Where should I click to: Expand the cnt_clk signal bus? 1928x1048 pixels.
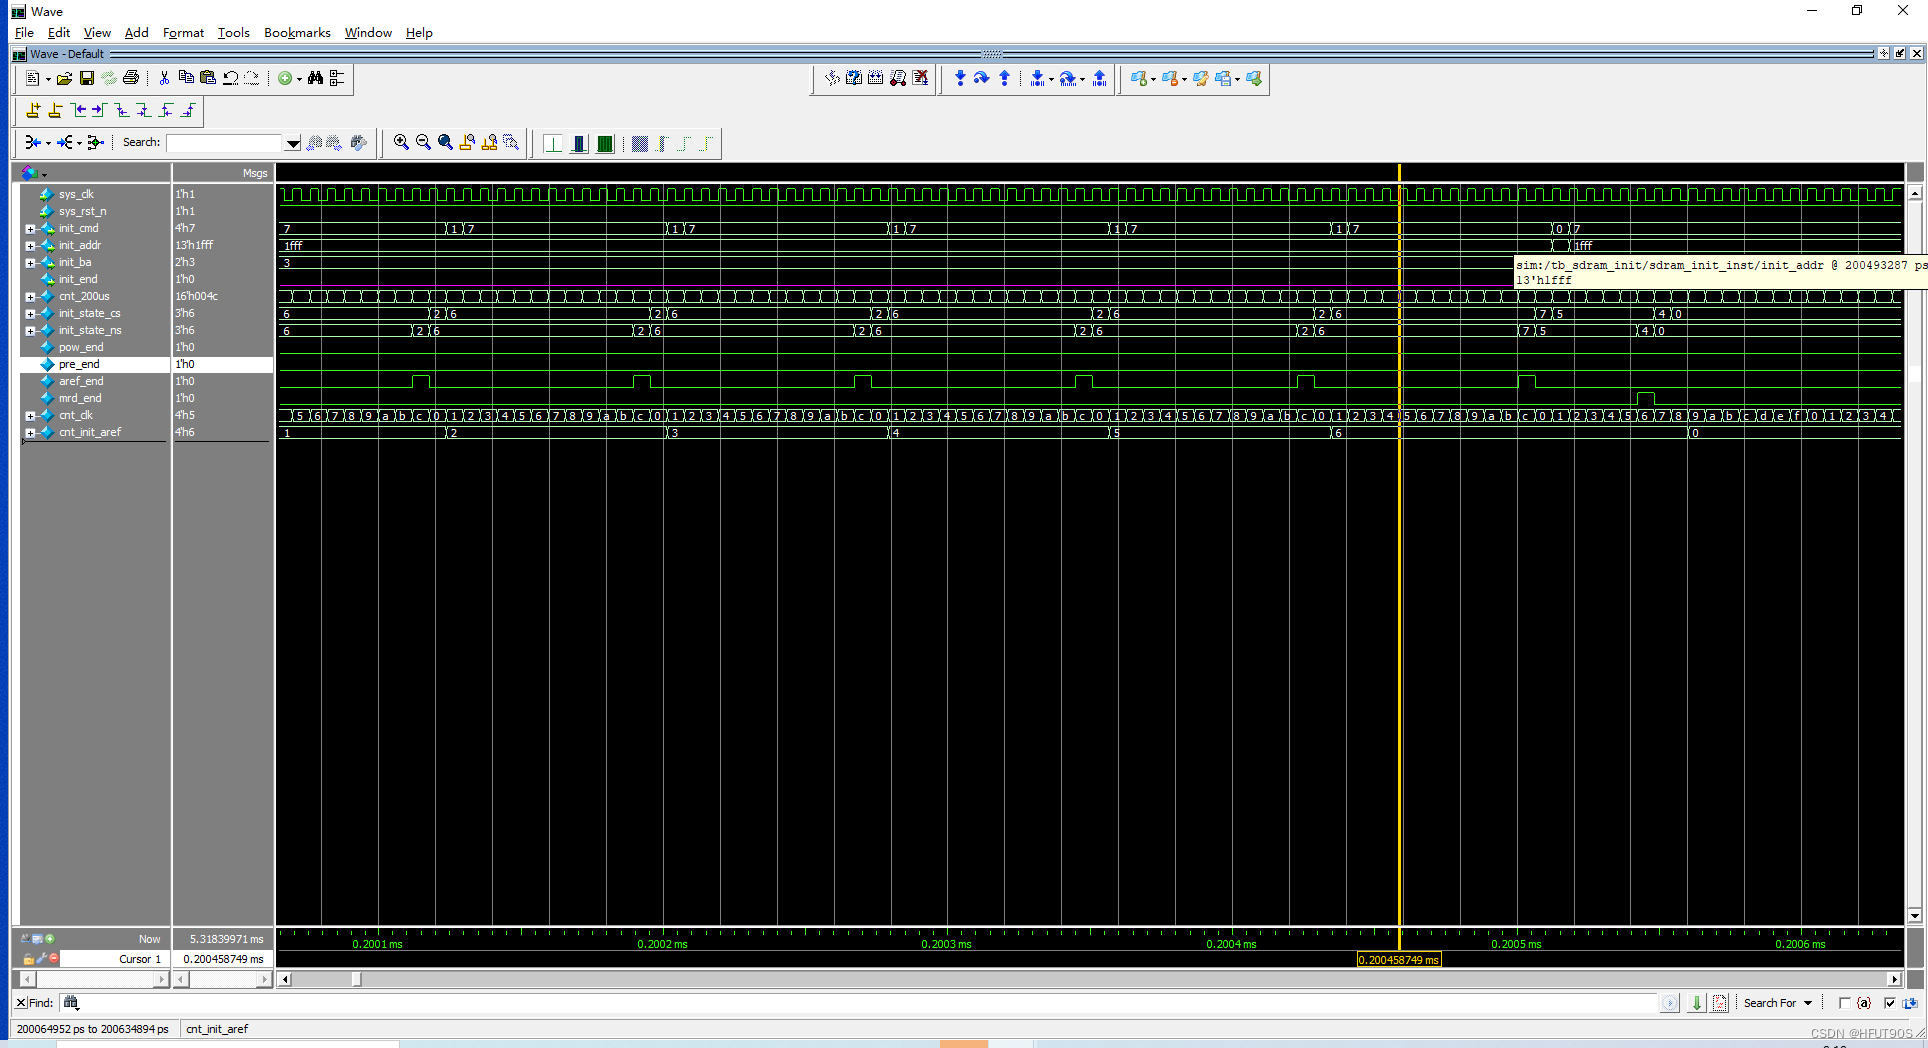point(30,416)
